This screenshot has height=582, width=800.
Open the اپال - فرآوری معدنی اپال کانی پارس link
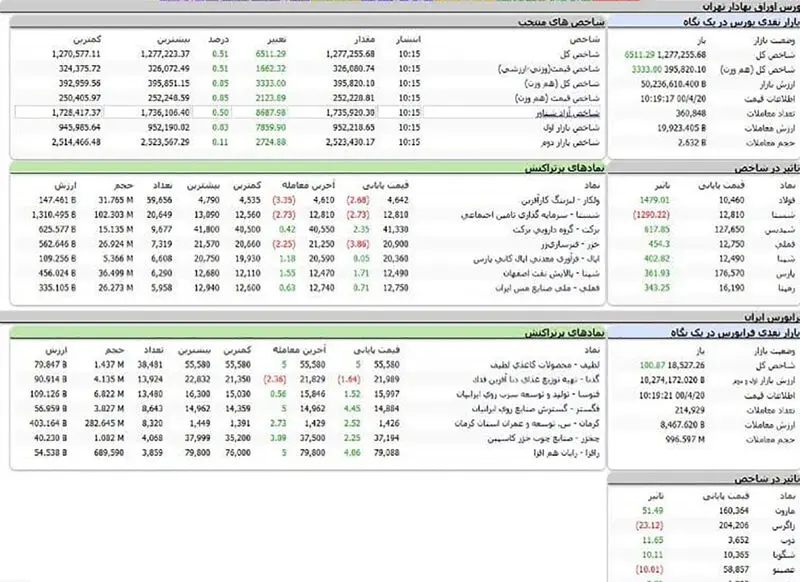(x=536, y=259)
